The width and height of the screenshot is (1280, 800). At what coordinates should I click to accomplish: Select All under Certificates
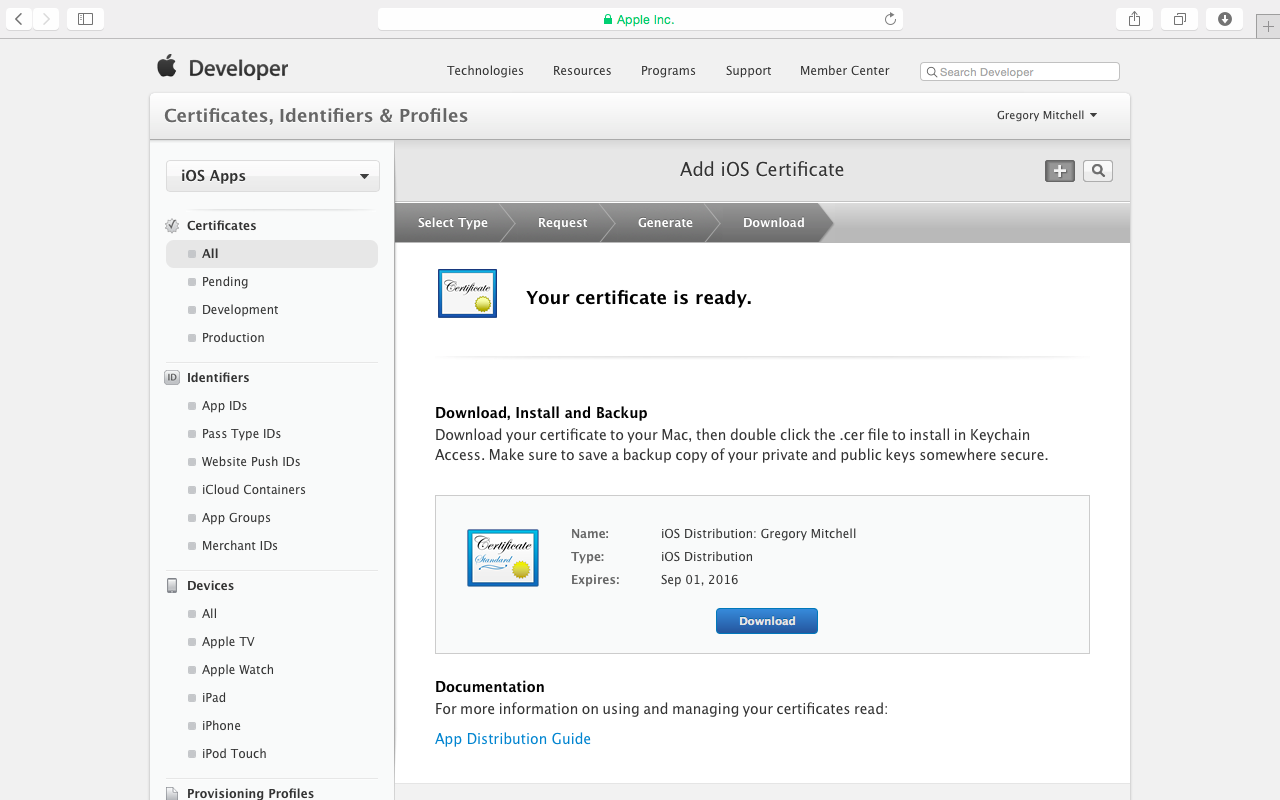[272, 254]
